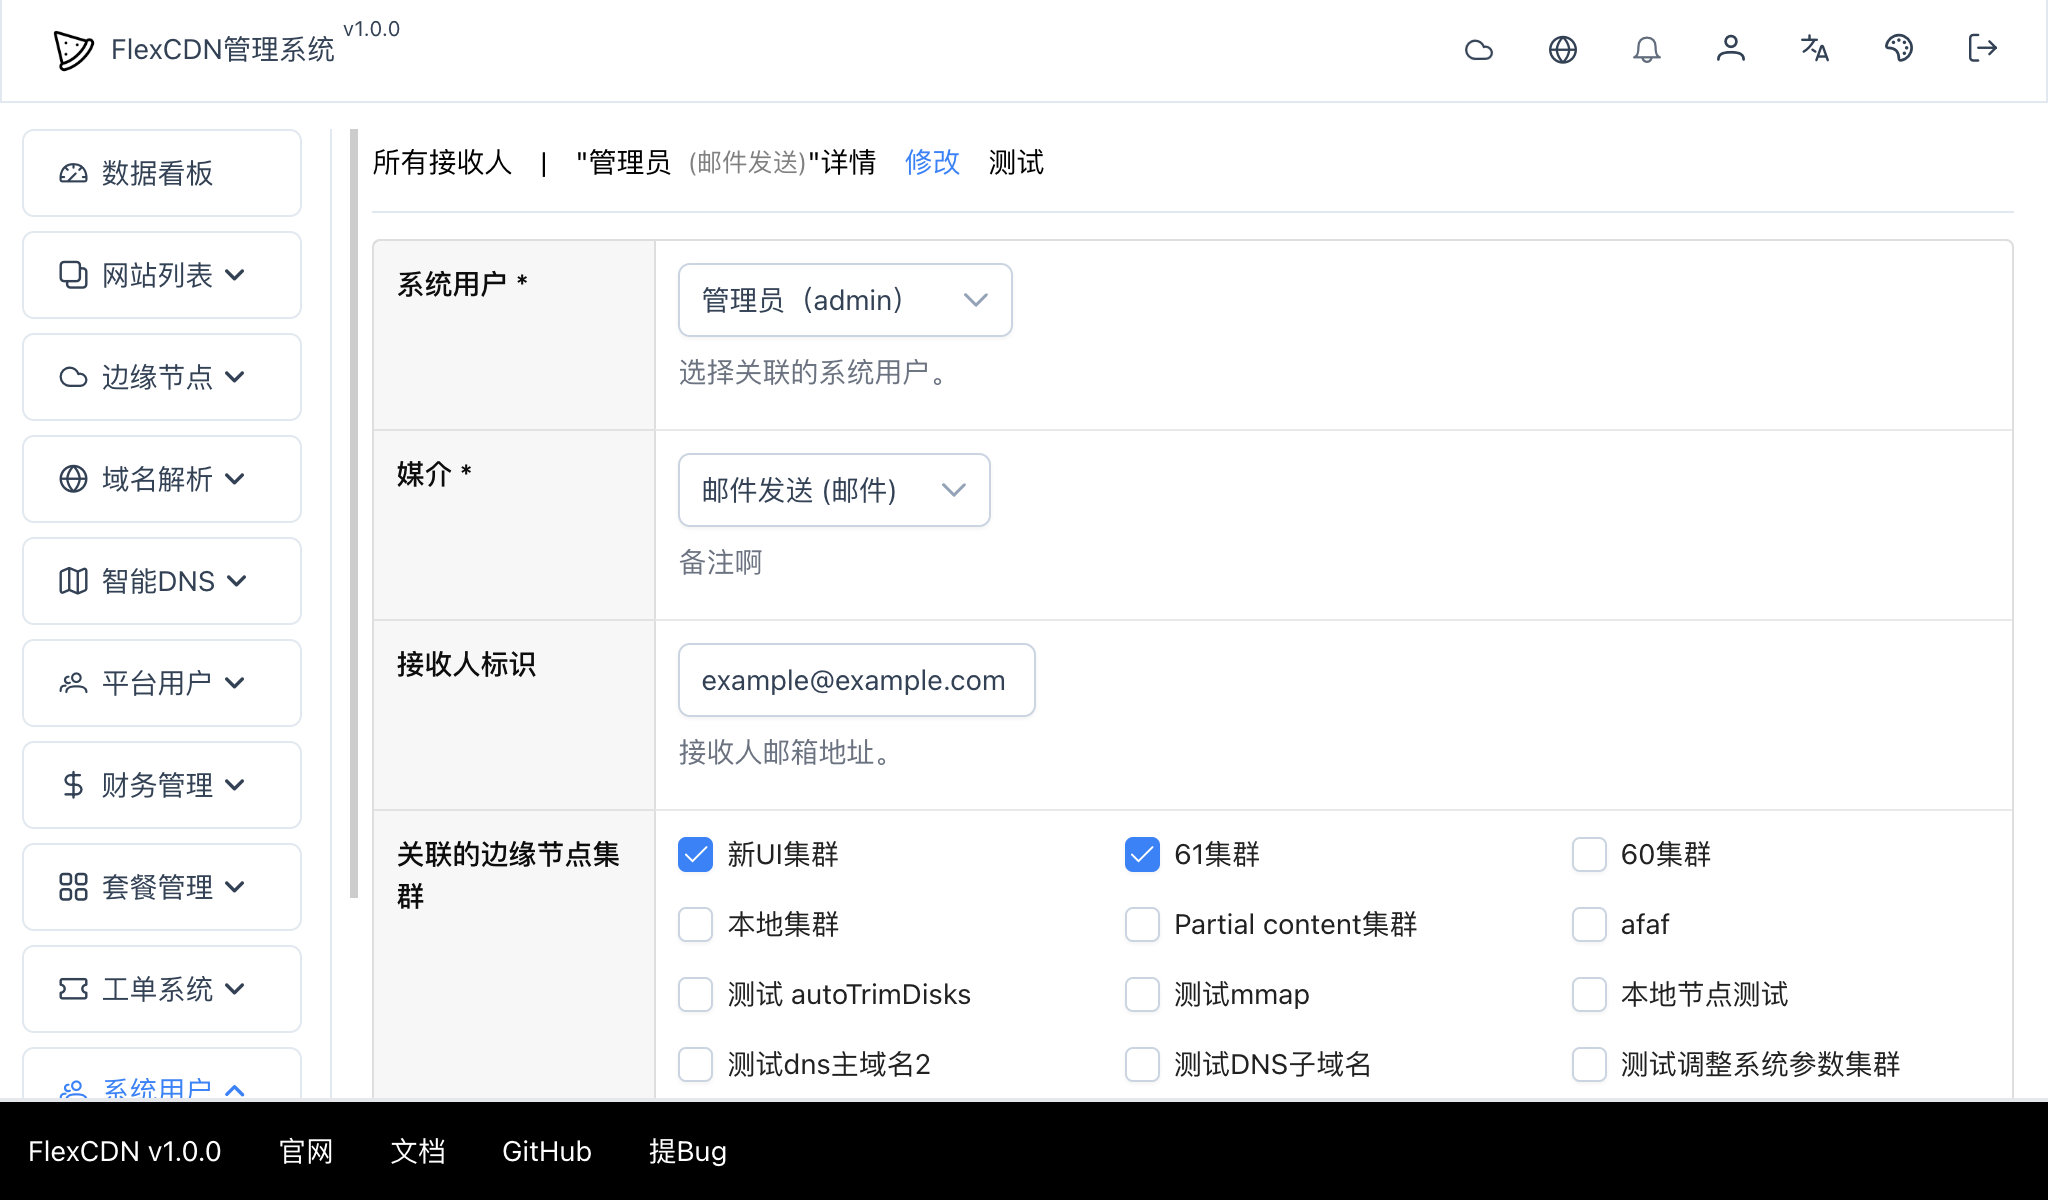Click the user profile icon in header
Image resolution: width=2048 pixels, height=1200 pixels.
point(1731,48)
